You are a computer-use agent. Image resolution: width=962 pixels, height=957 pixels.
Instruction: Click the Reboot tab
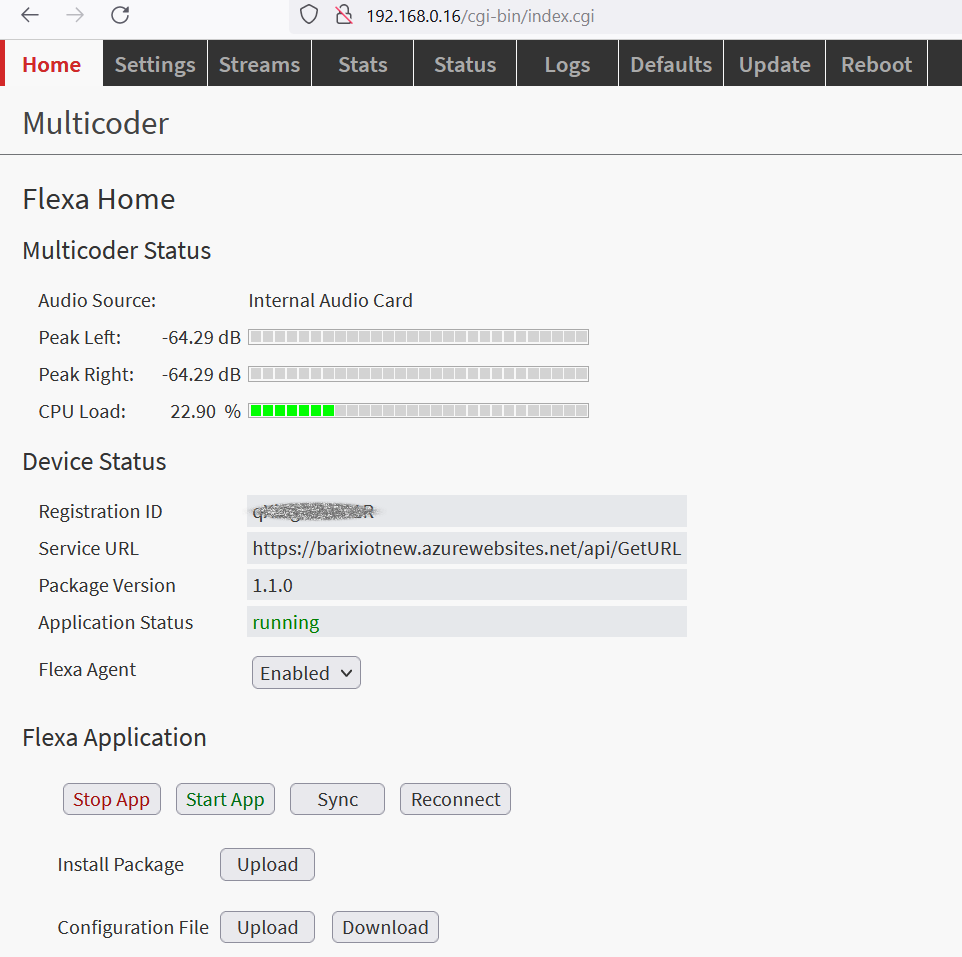coord(876,64)
